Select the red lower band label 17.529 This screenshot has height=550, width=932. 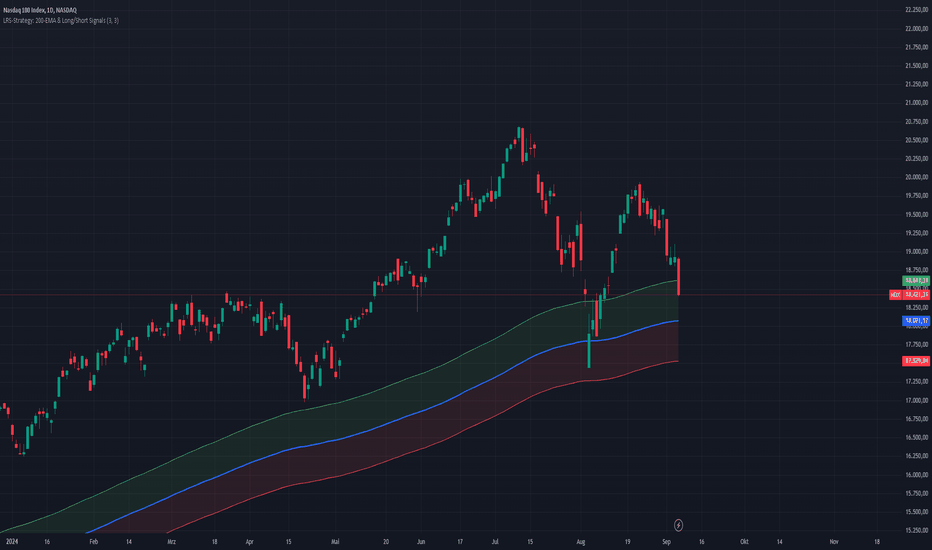tap(916, 361)
